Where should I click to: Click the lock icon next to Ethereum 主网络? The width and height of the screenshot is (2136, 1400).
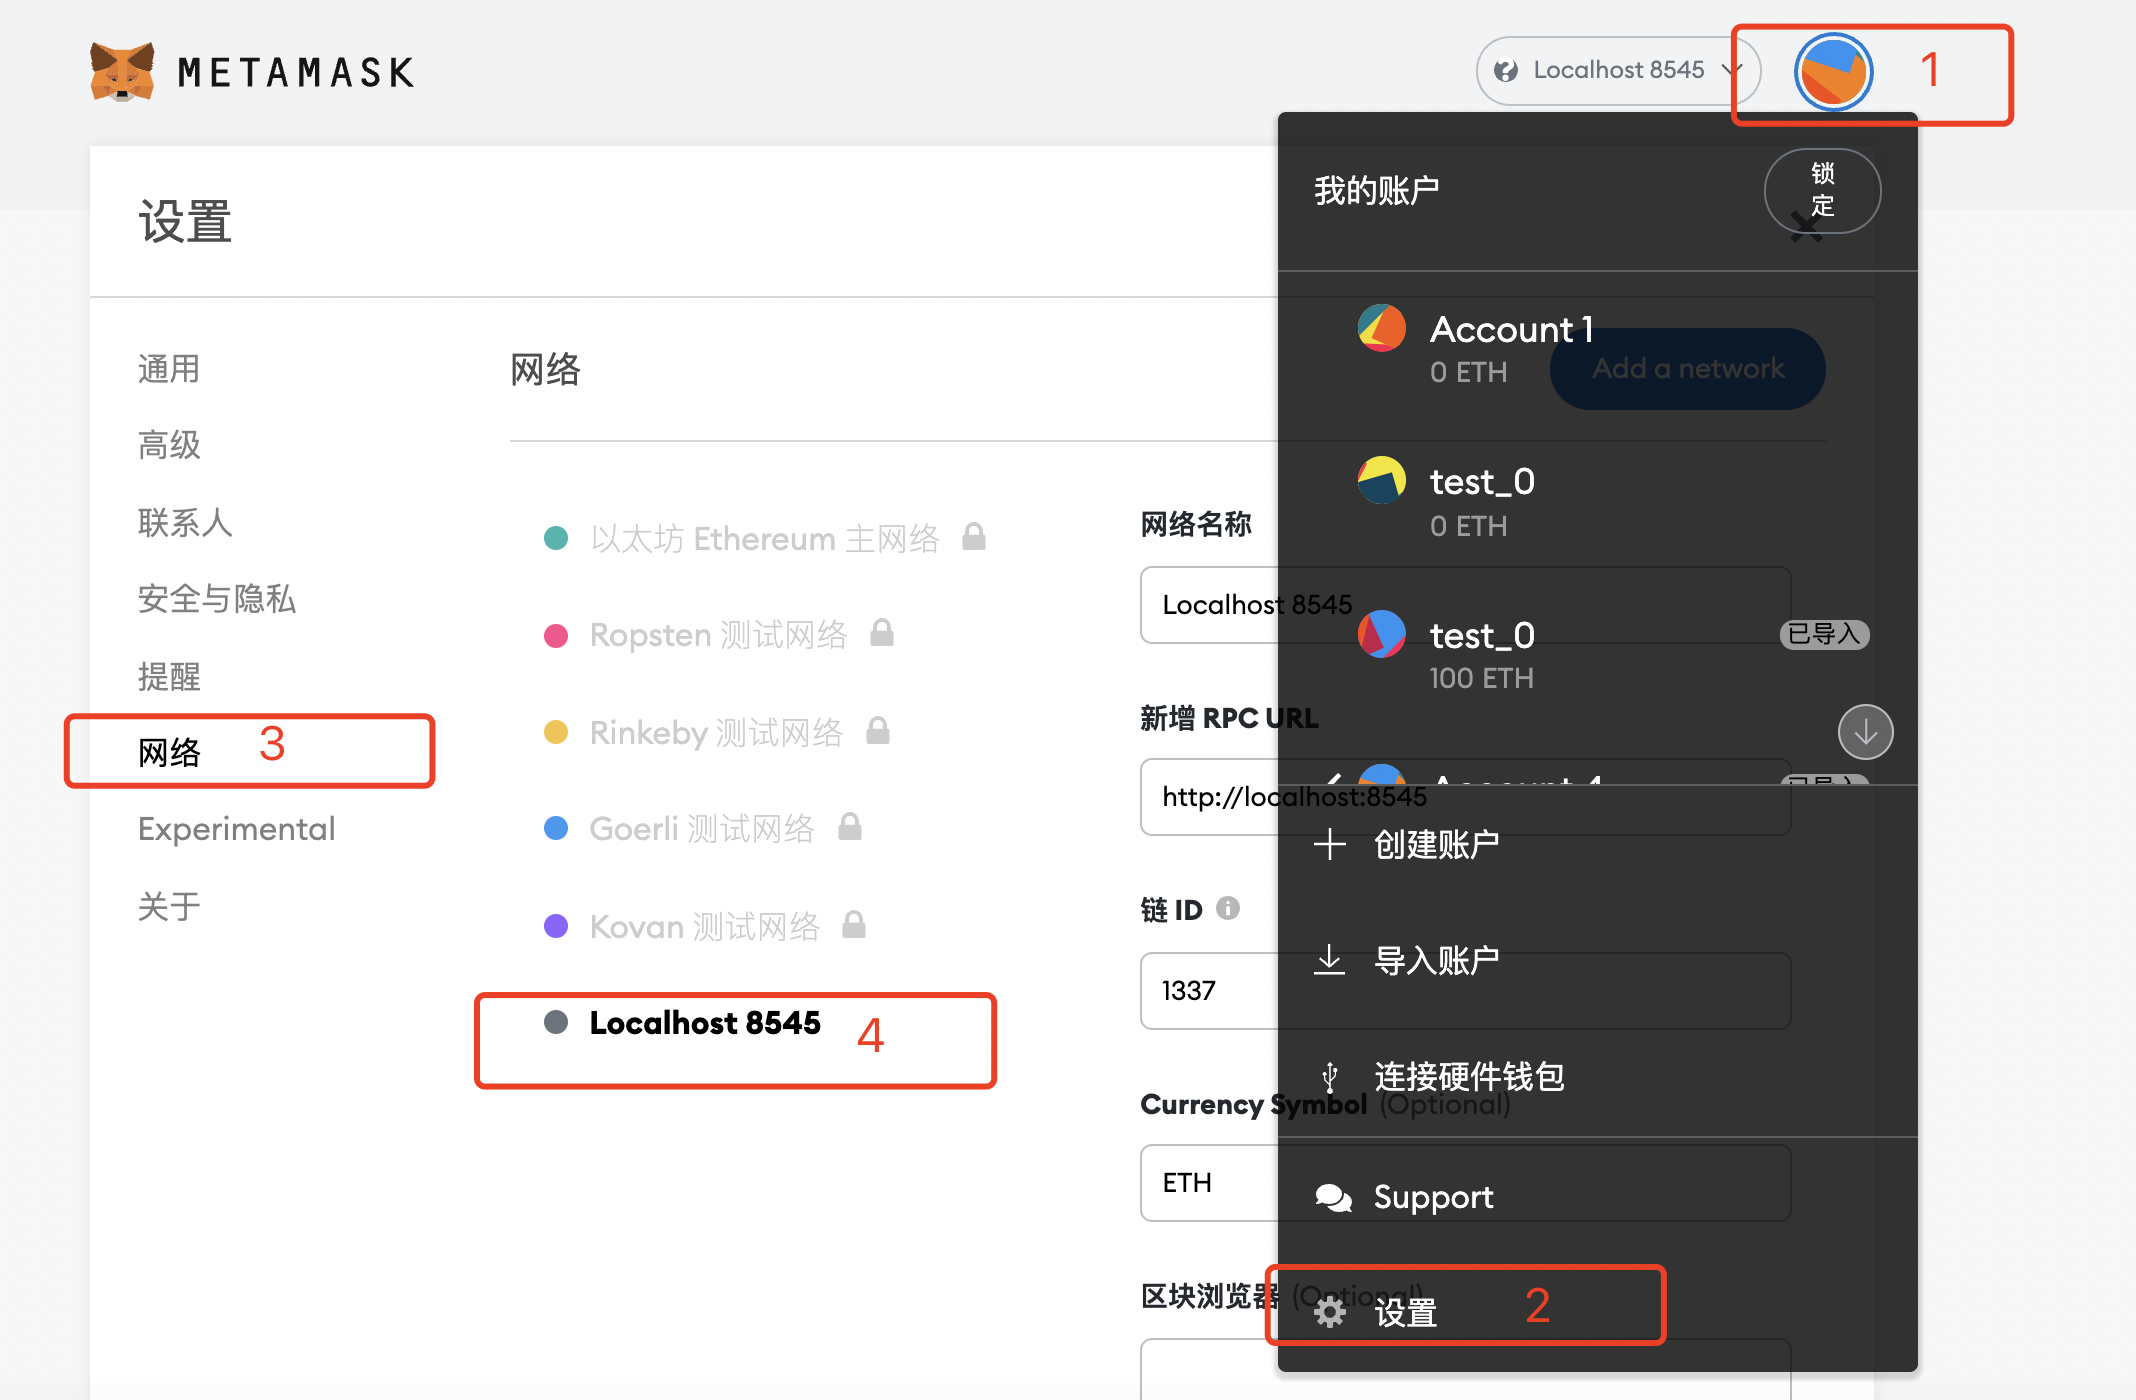pos(974,537)
